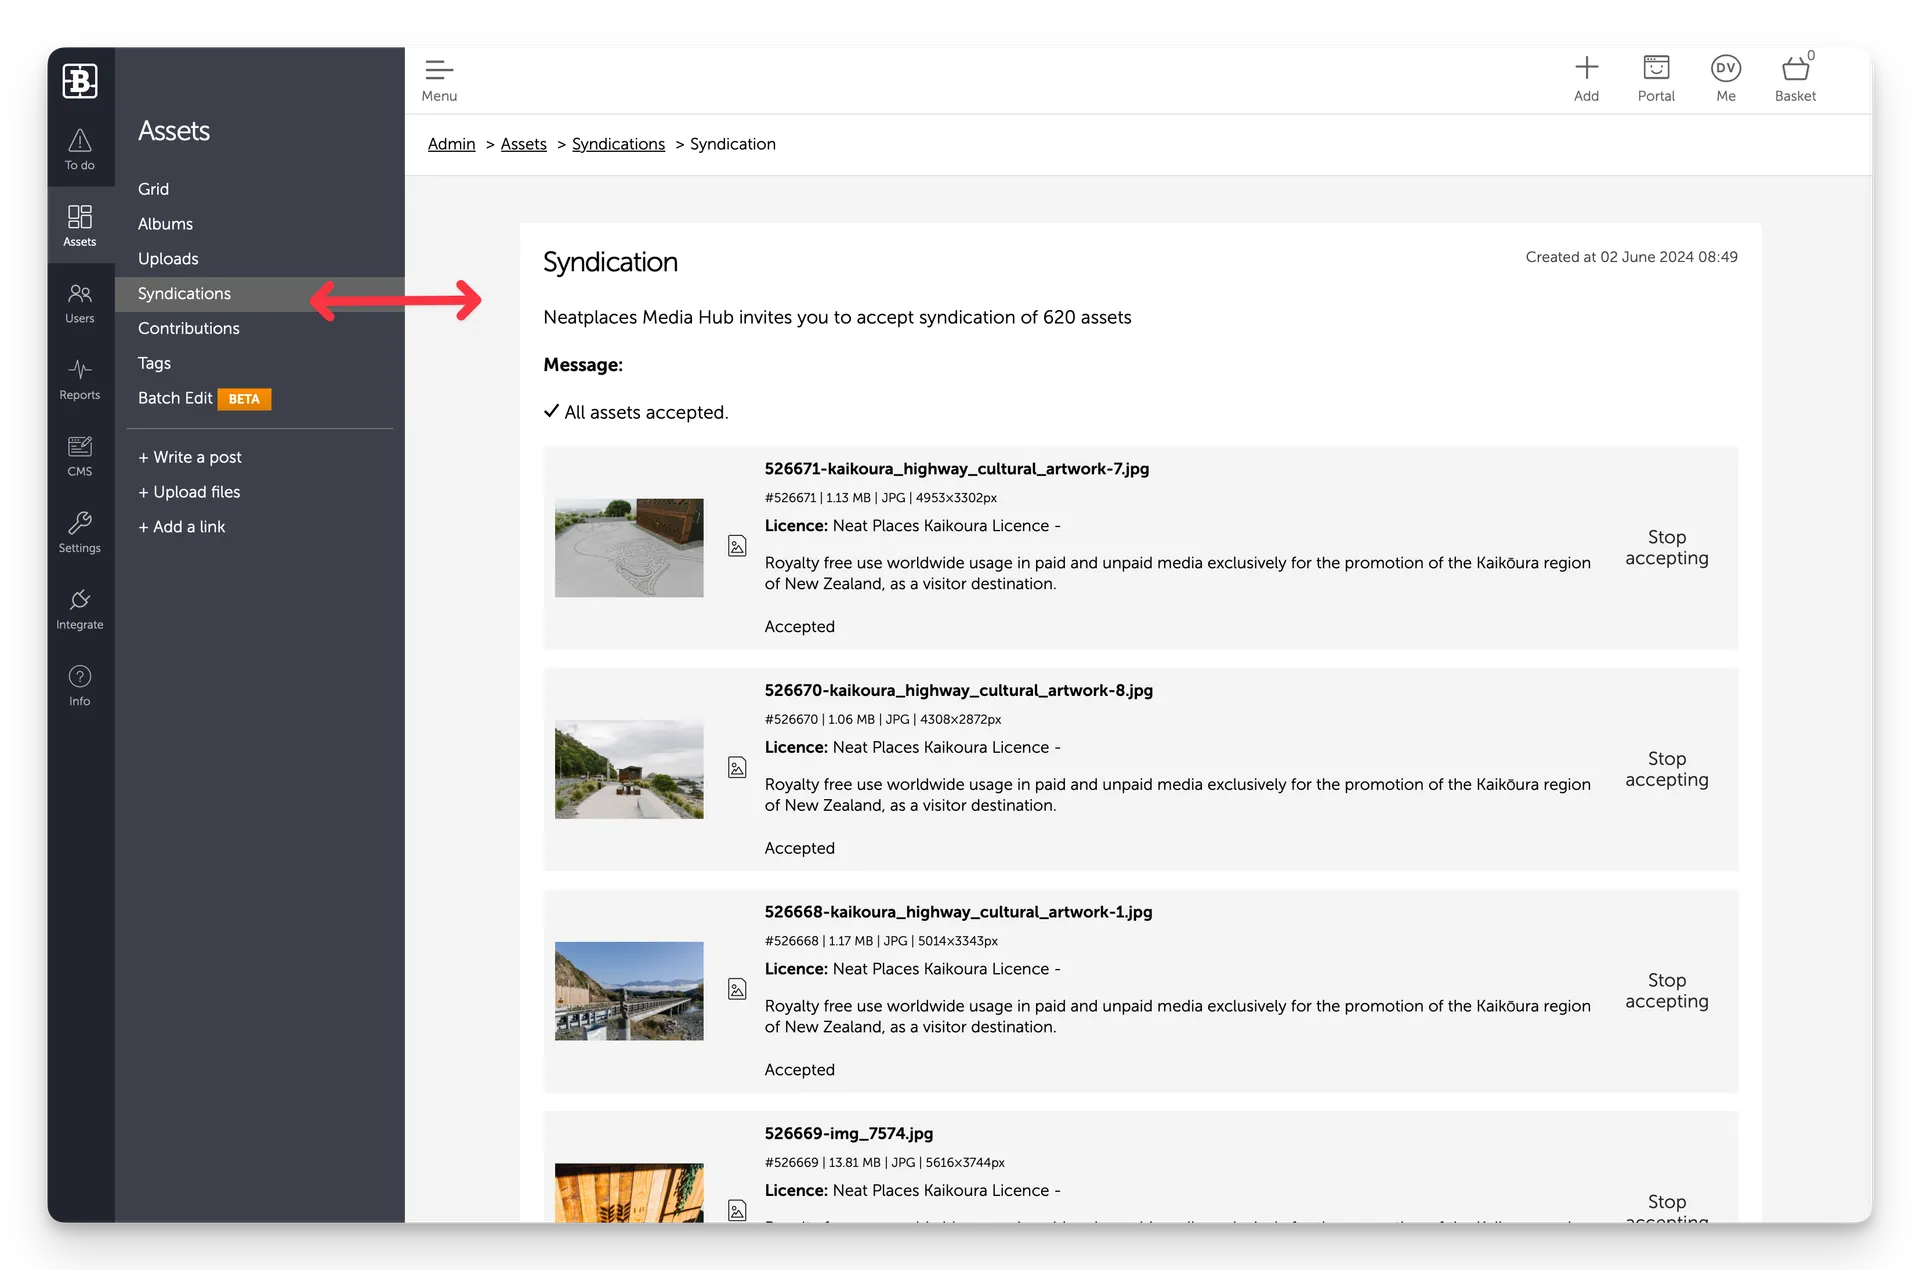Screen dimensions: 1920x1270
Task: Click + Upload files link
Action: click(189, 492)
